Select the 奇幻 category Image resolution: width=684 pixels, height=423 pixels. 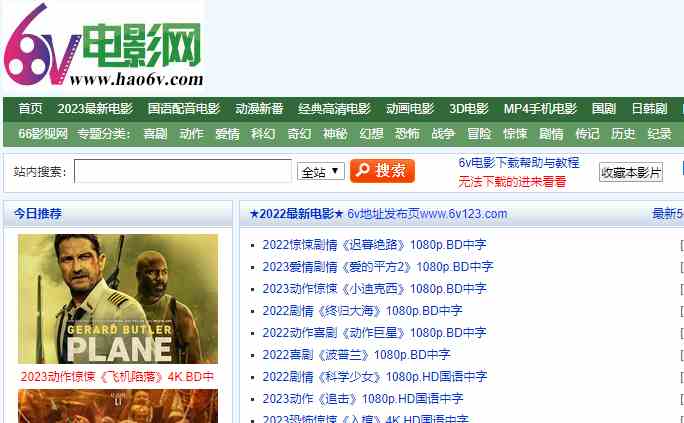click(x=299, y=133)
